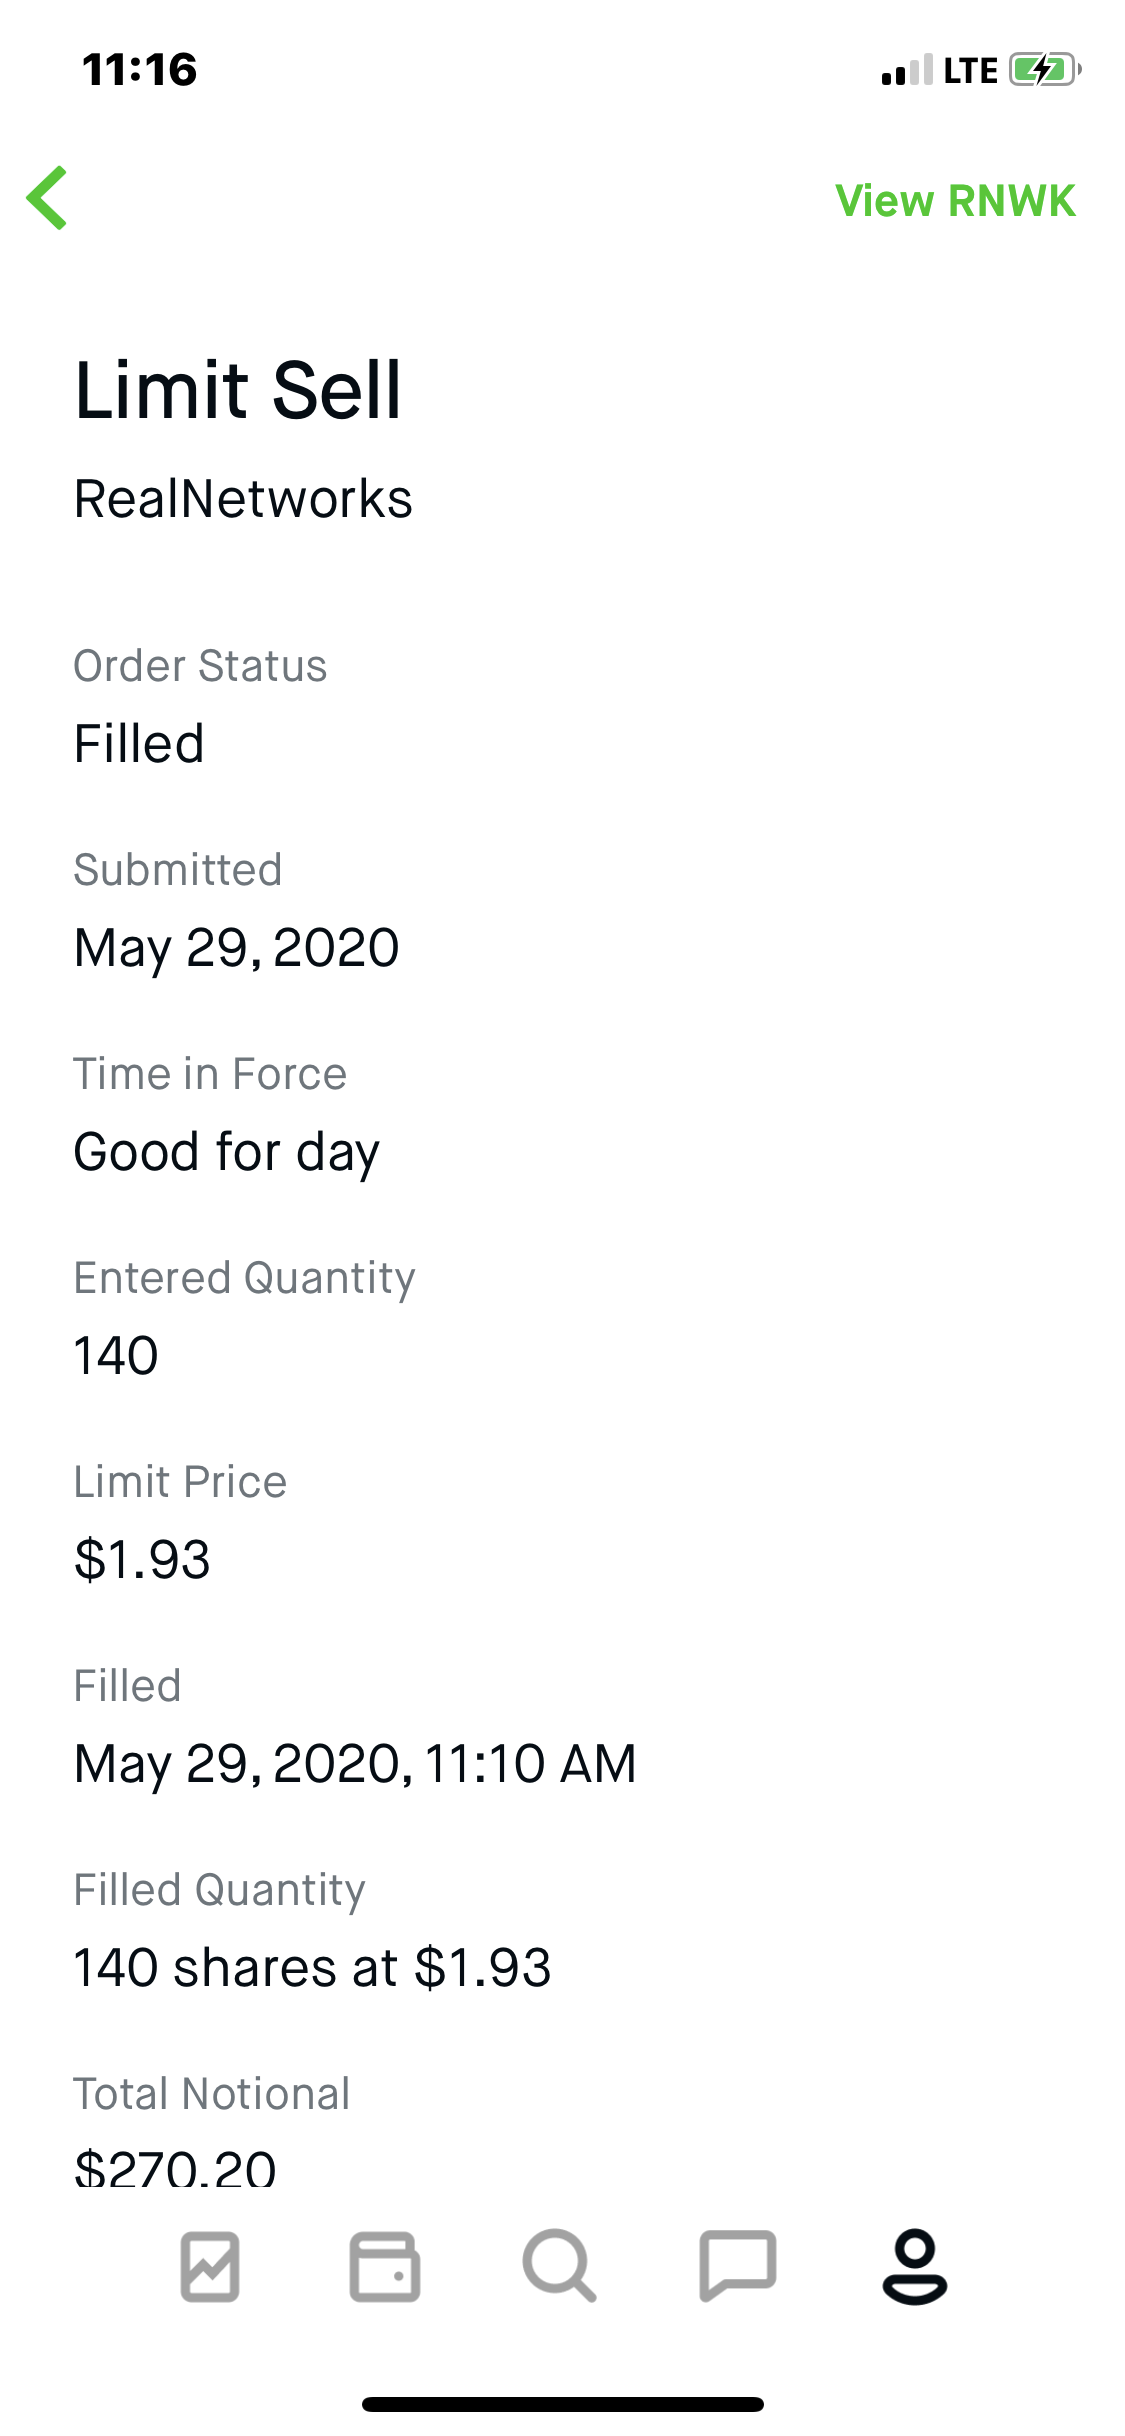1125x2436 pixels.
Task: Tap the 11:16 clock in status bar
Action: 140,70
